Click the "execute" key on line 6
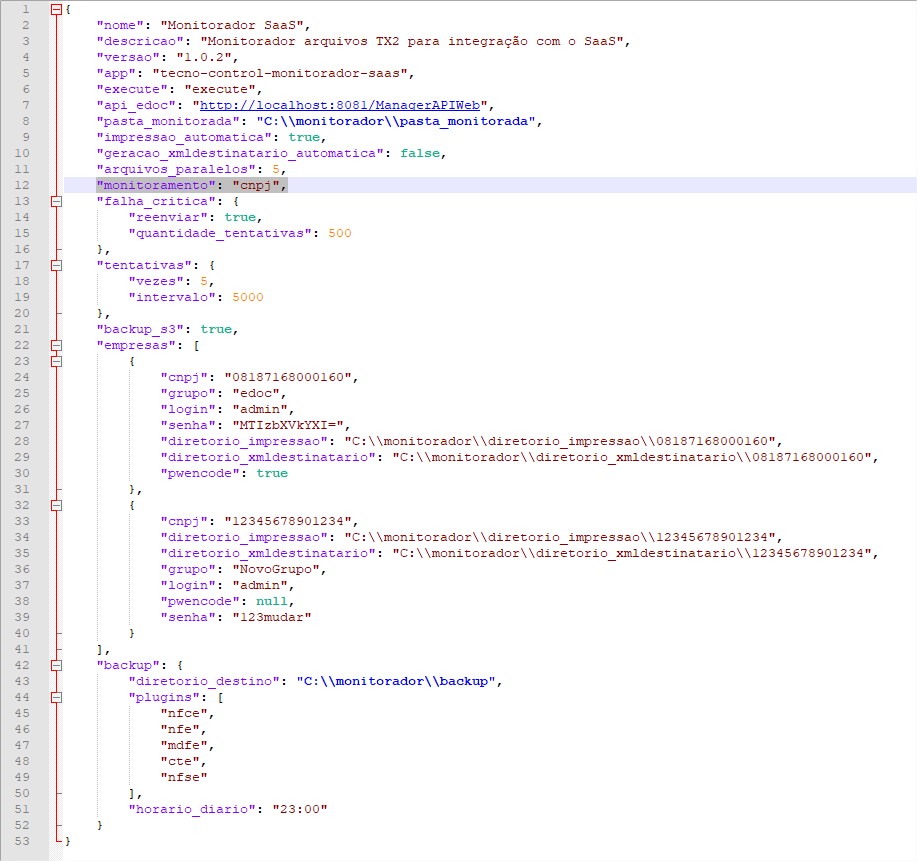This screenshot has height=861, width=917. point(132,89)
